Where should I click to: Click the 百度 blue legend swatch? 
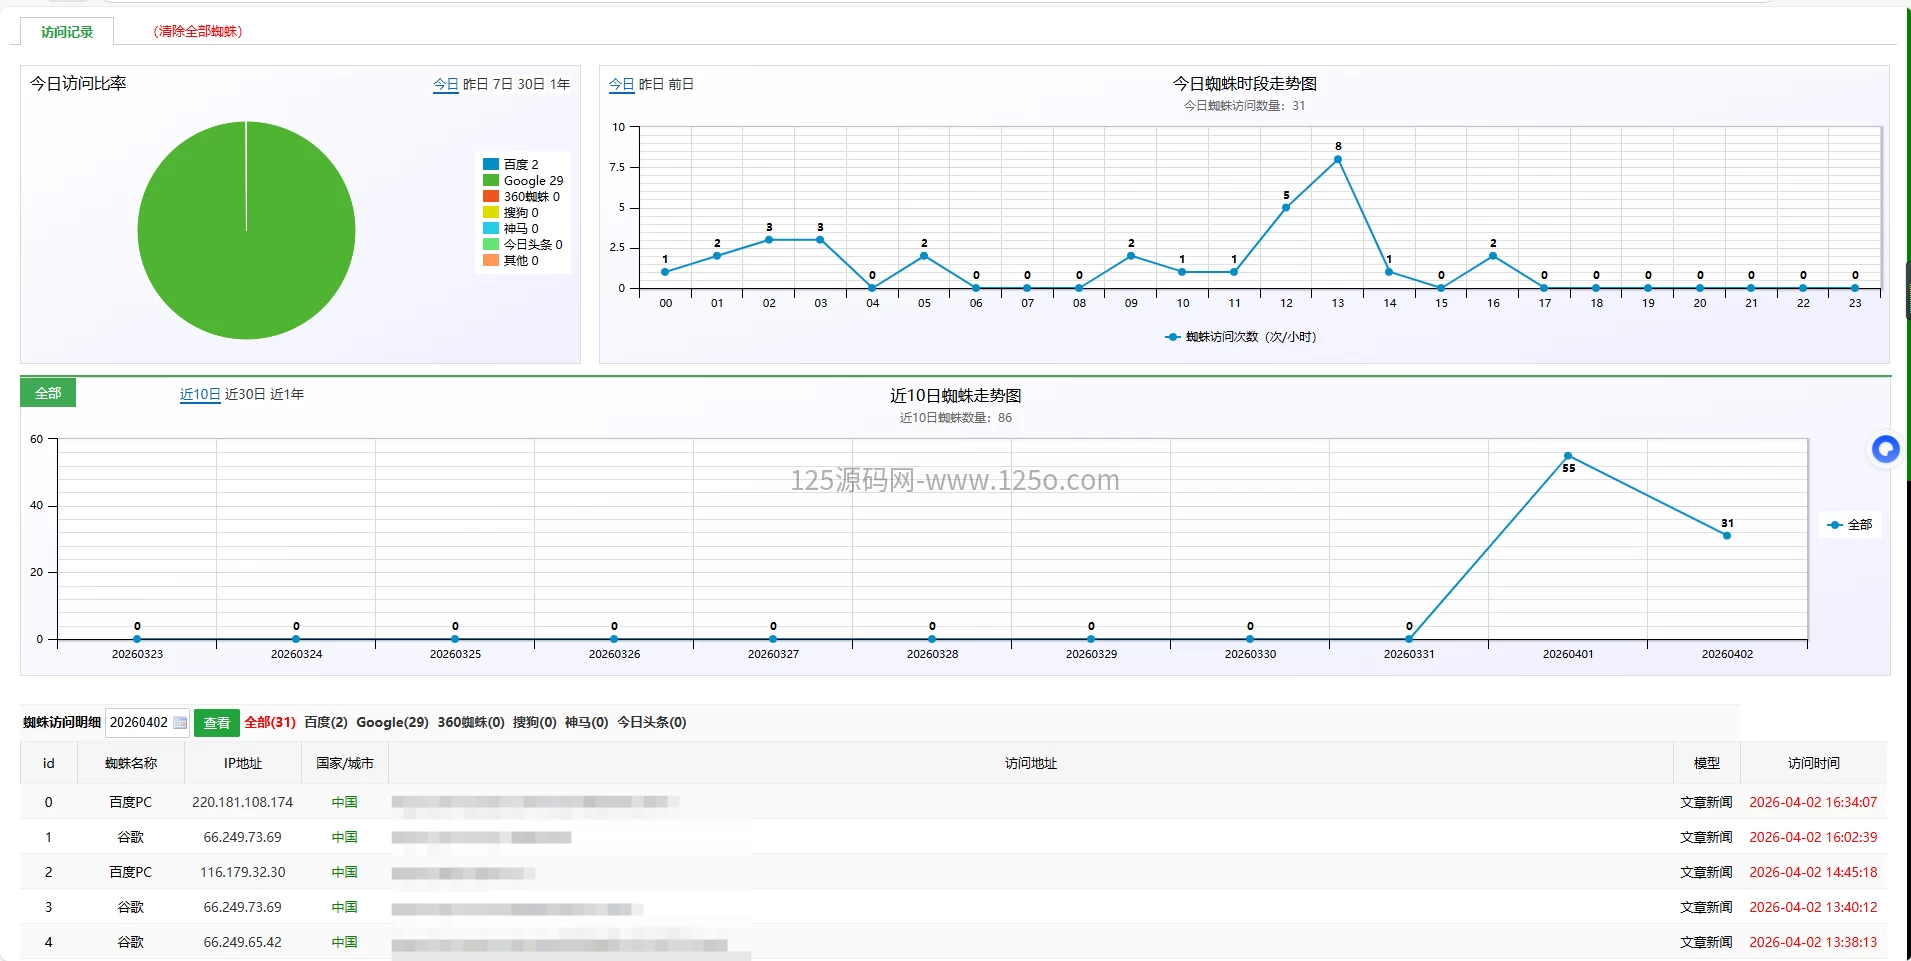491,165
